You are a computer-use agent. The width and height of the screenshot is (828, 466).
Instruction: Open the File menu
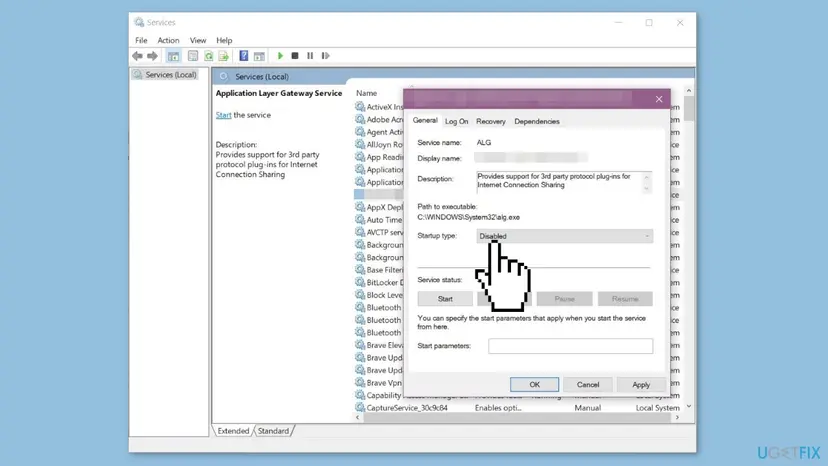pyautogui.click(x=141, y=40)
